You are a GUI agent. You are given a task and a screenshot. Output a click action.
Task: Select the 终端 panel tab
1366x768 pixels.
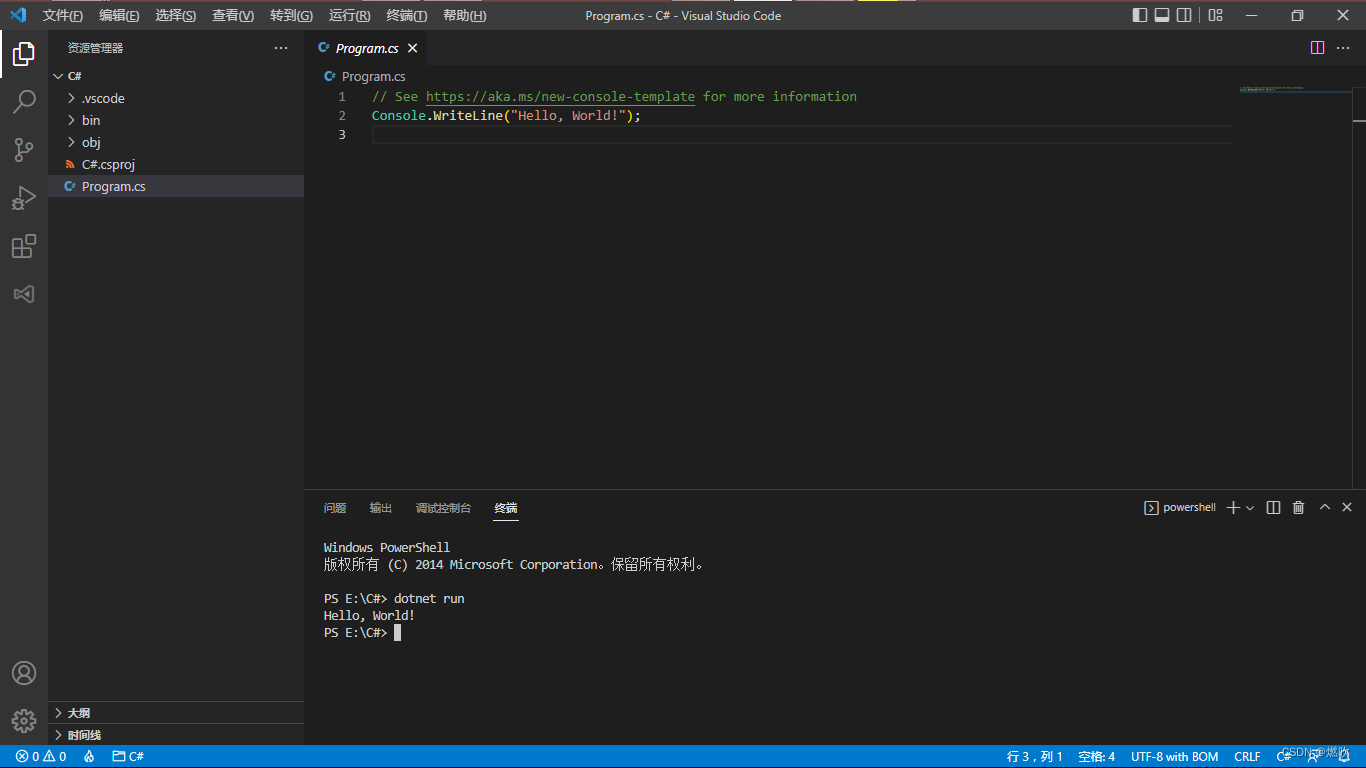[x=506, y=508]
